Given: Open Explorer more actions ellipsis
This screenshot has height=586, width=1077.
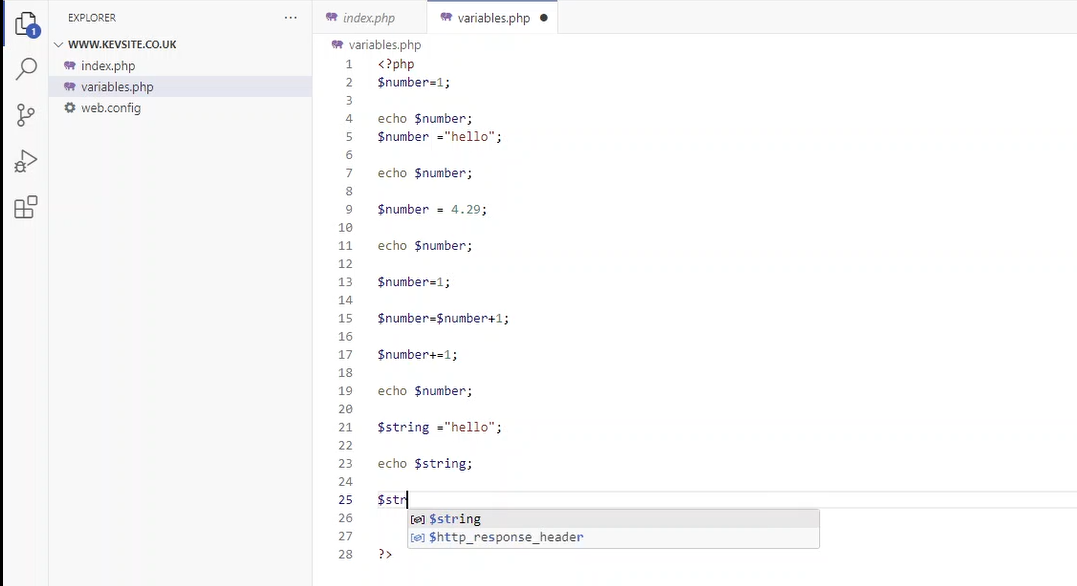Looking at the screenshot, I should click(x=291, y=18).
